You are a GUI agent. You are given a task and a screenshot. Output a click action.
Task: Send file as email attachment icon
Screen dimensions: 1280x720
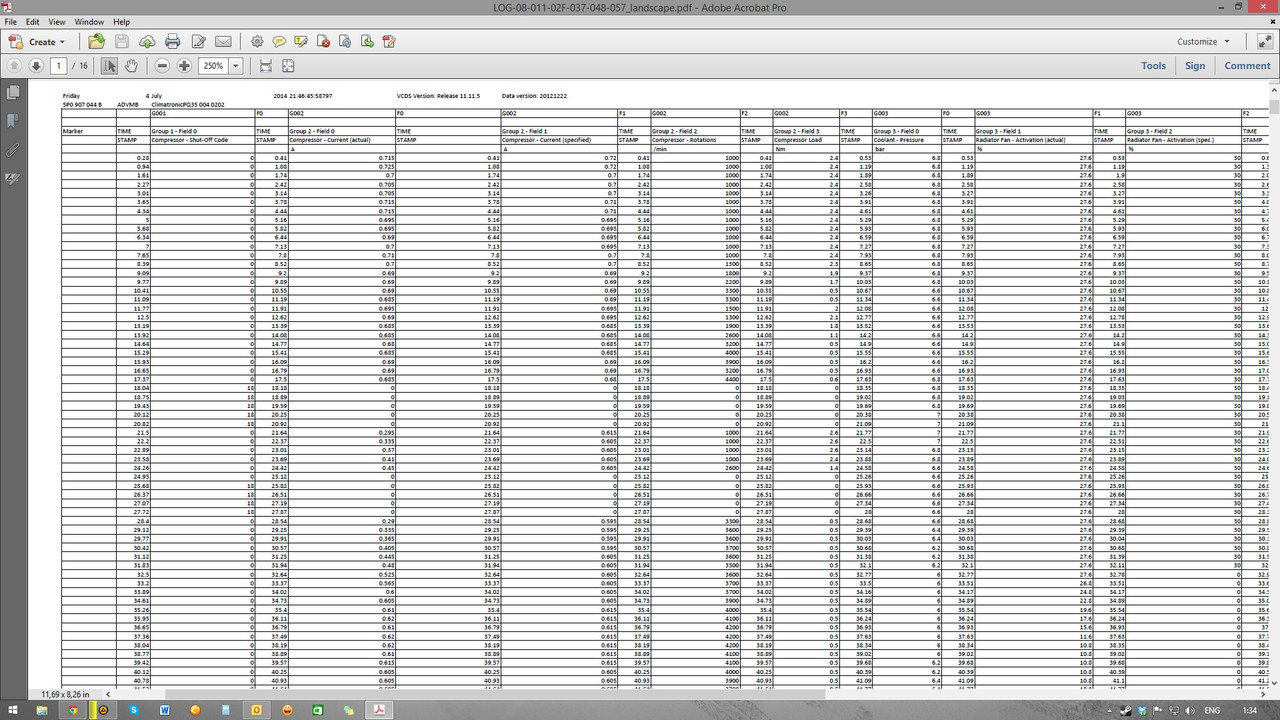tap(223, 42)
